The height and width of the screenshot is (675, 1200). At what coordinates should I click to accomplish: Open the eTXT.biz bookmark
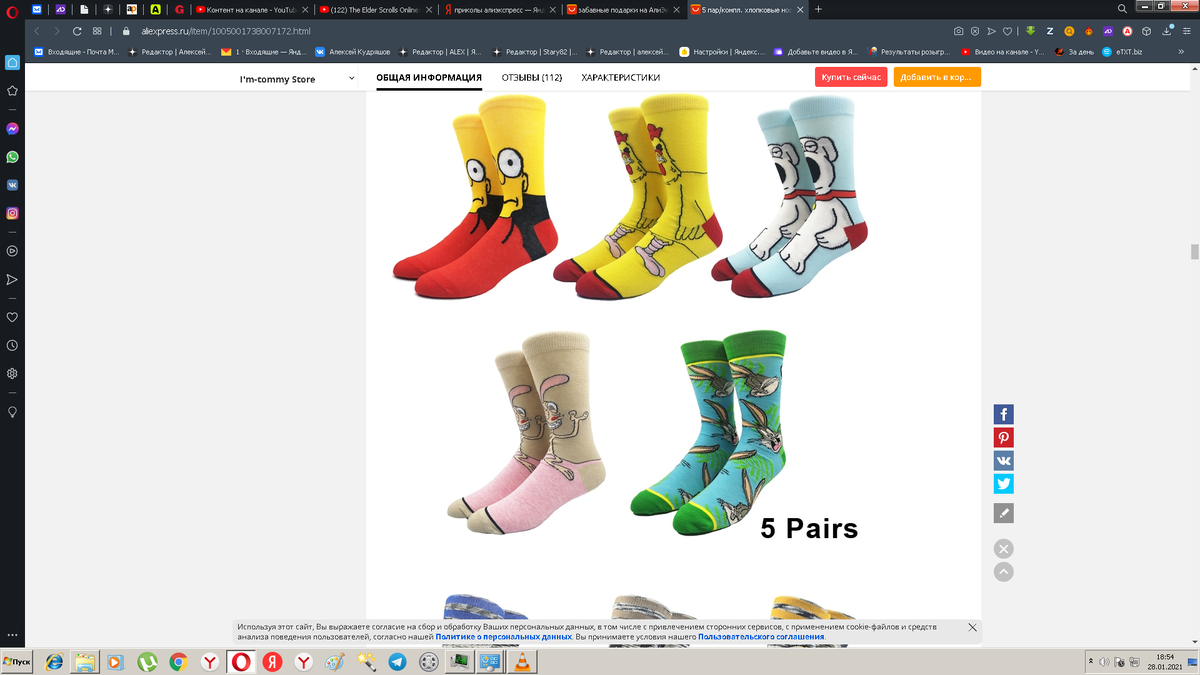(x=1122, y=51)
